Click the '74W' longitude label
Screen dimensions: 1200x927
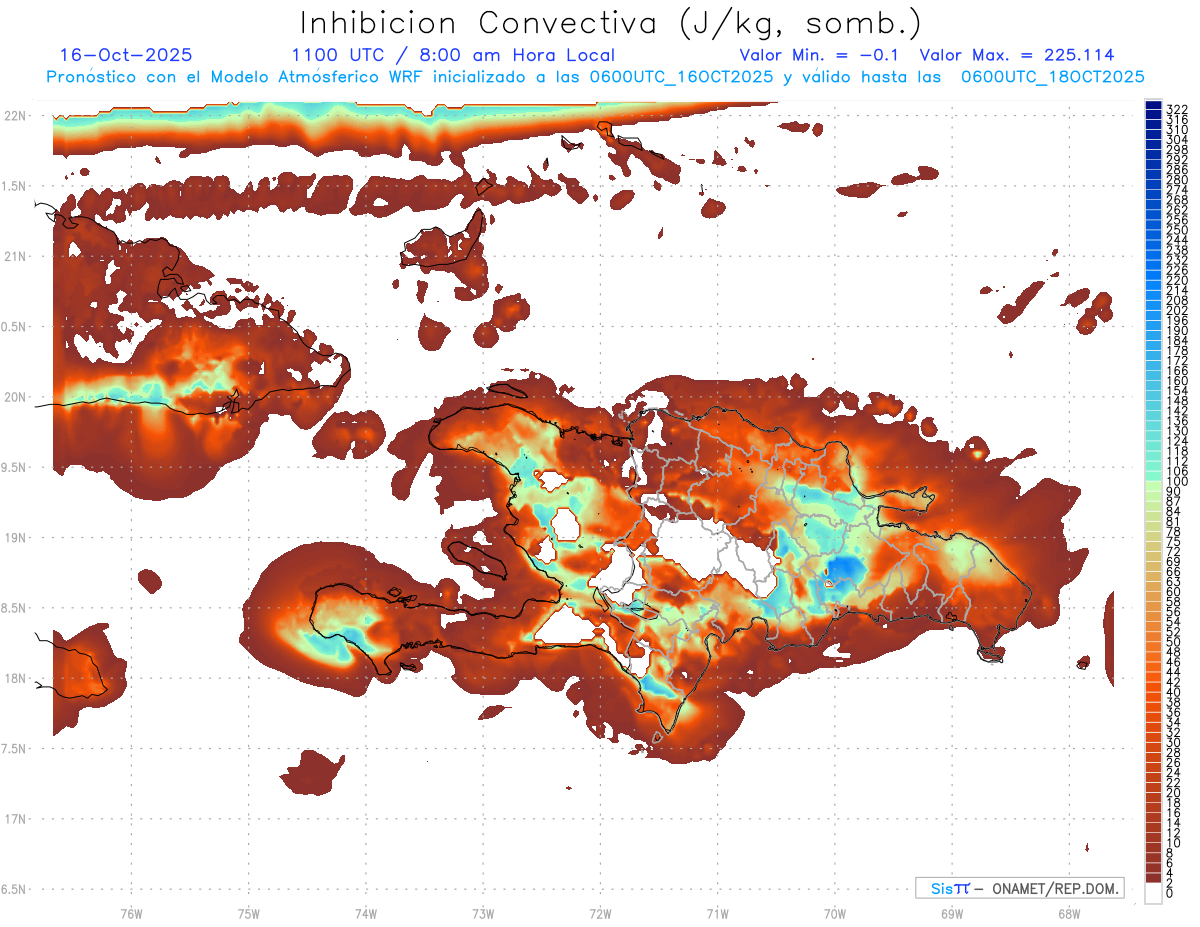[x=365, y=913]
